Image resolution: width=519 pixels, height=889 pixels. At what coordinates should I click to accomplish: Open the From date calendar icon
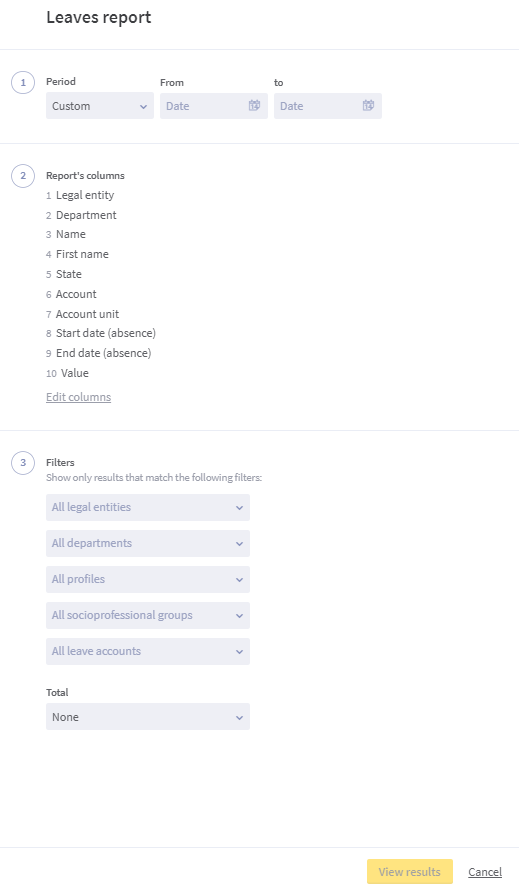pyautogui.click(x=254, y=105)
